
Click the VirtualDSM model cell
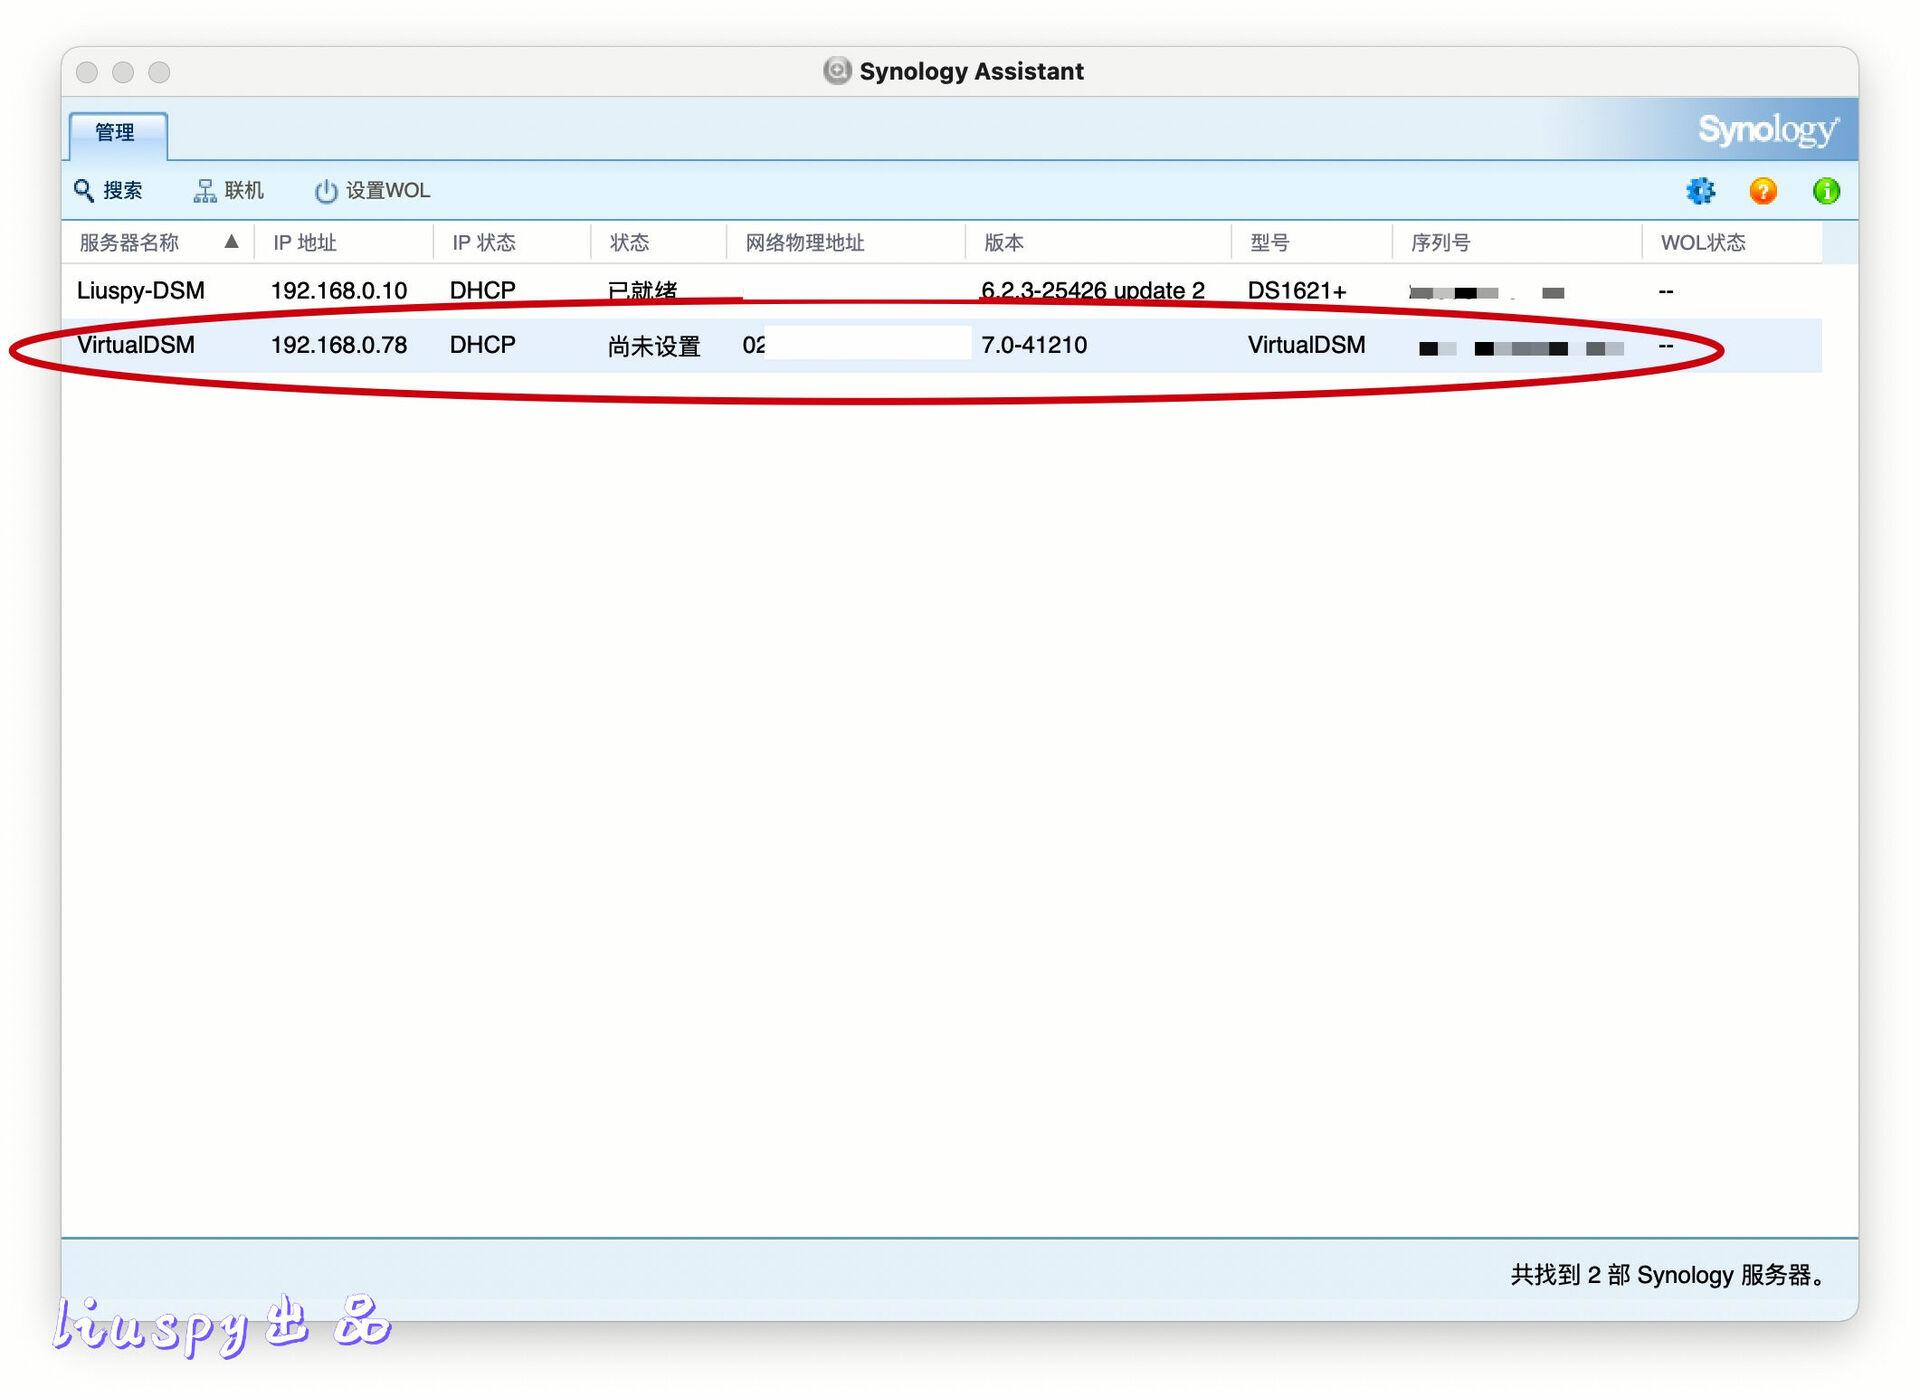[1307, 345]
